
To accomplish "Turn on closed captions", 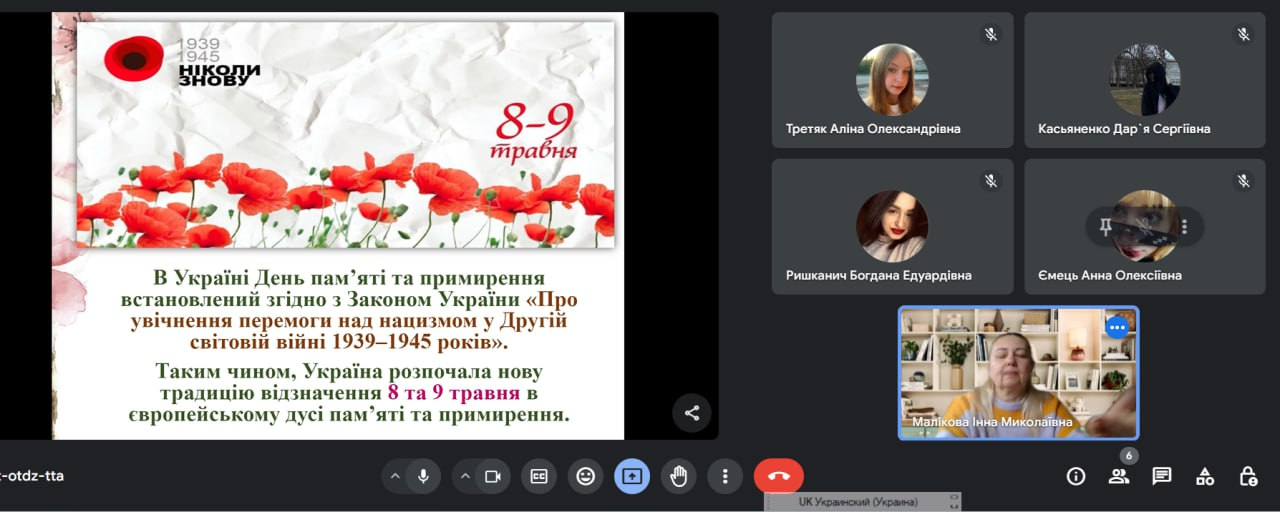I will tap(539, 476).
